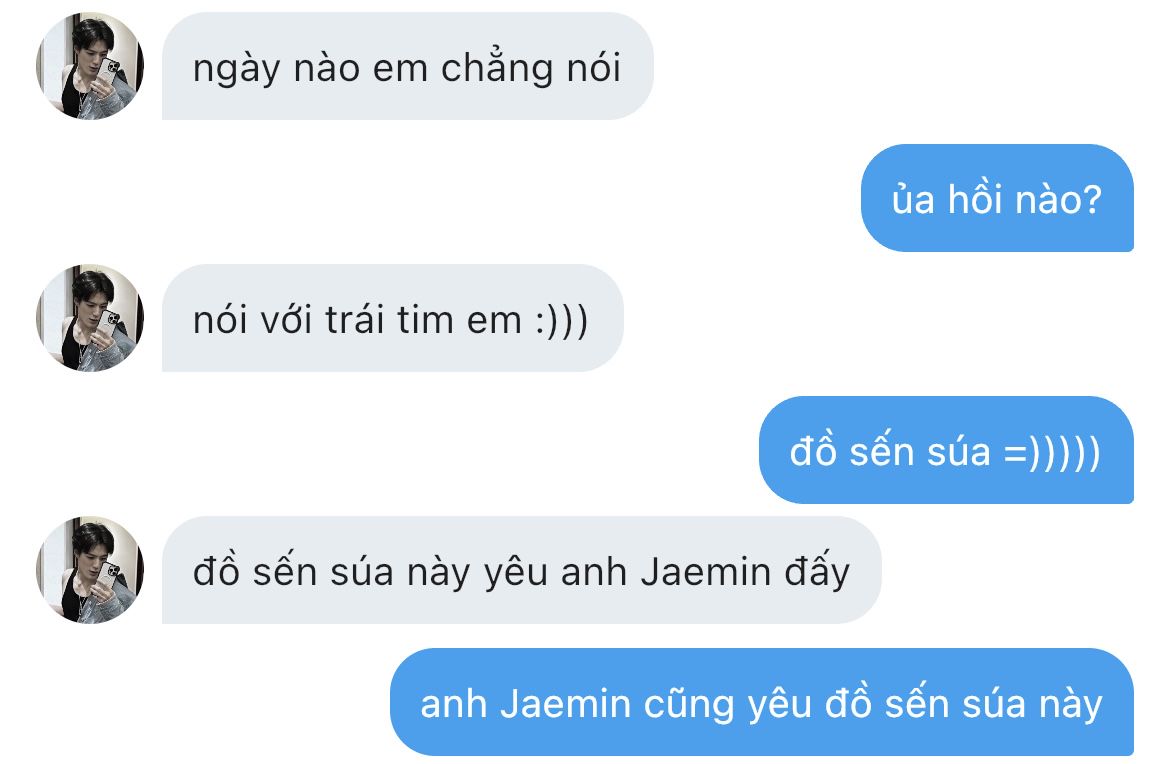Viewport: 1170px width, 764px height.
Task: Tap profile photo beside "nói với trái tim em"
Action: pos(90,318)
